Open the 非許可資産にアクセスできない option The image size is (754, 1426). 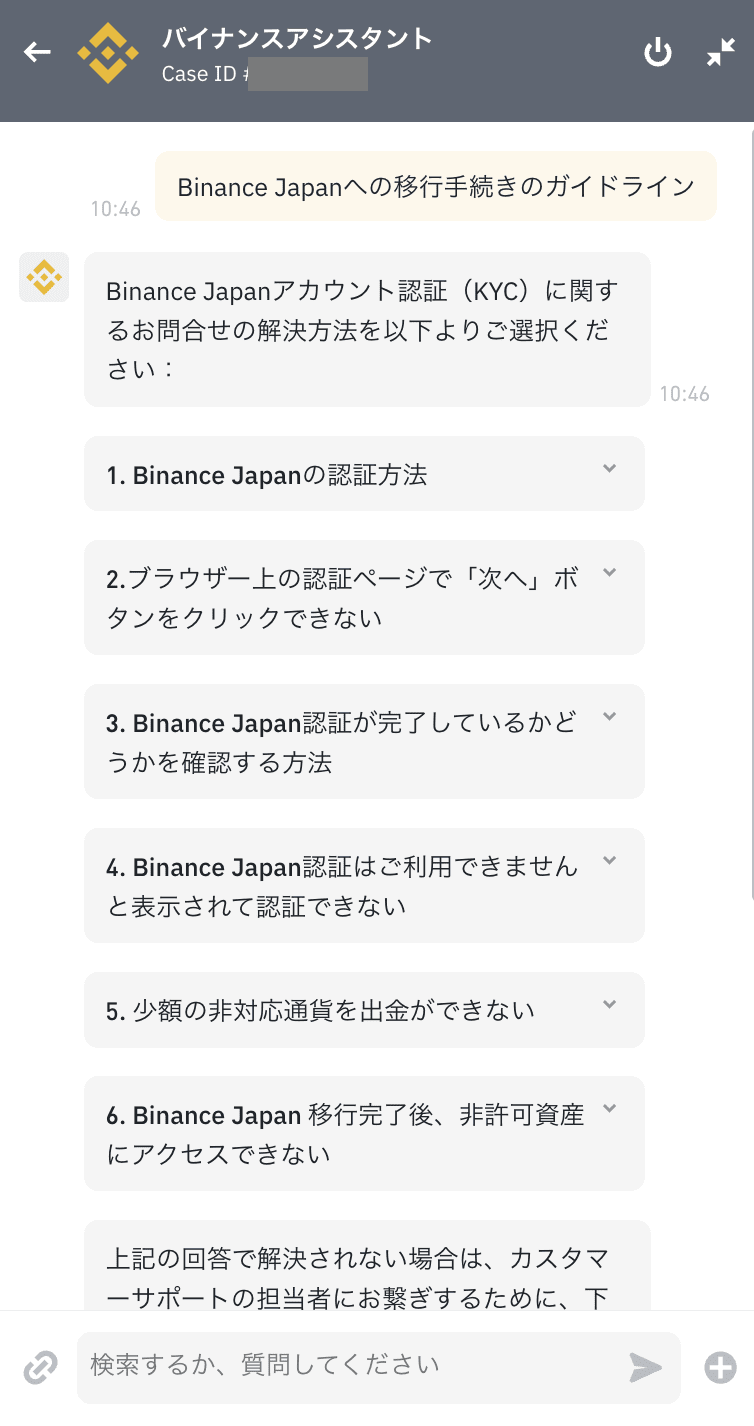coord(364,1134)
